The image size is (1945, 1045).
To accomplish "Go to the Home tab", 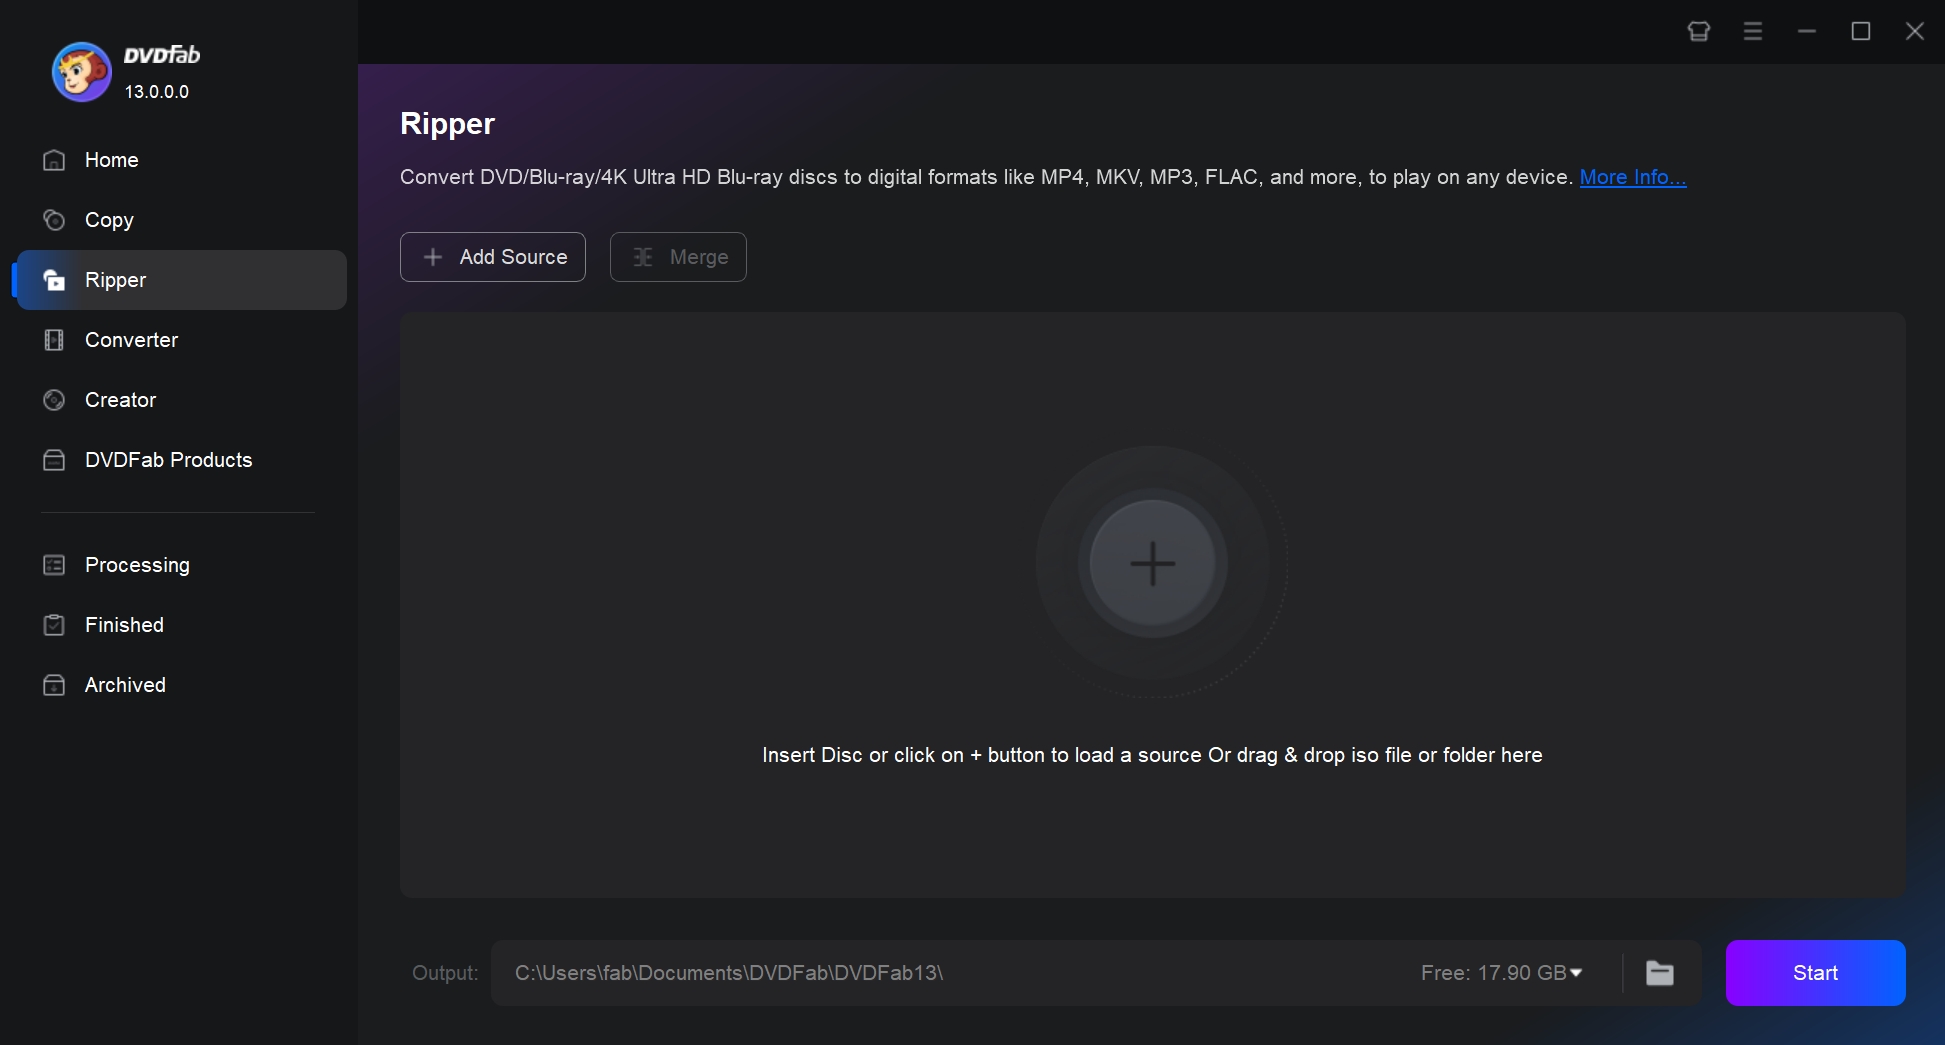I will [x=110, y=160].
